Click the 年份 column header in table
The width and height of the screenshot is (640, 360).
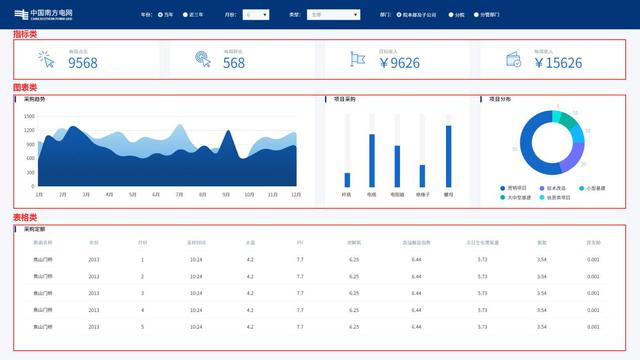[94, 242]
